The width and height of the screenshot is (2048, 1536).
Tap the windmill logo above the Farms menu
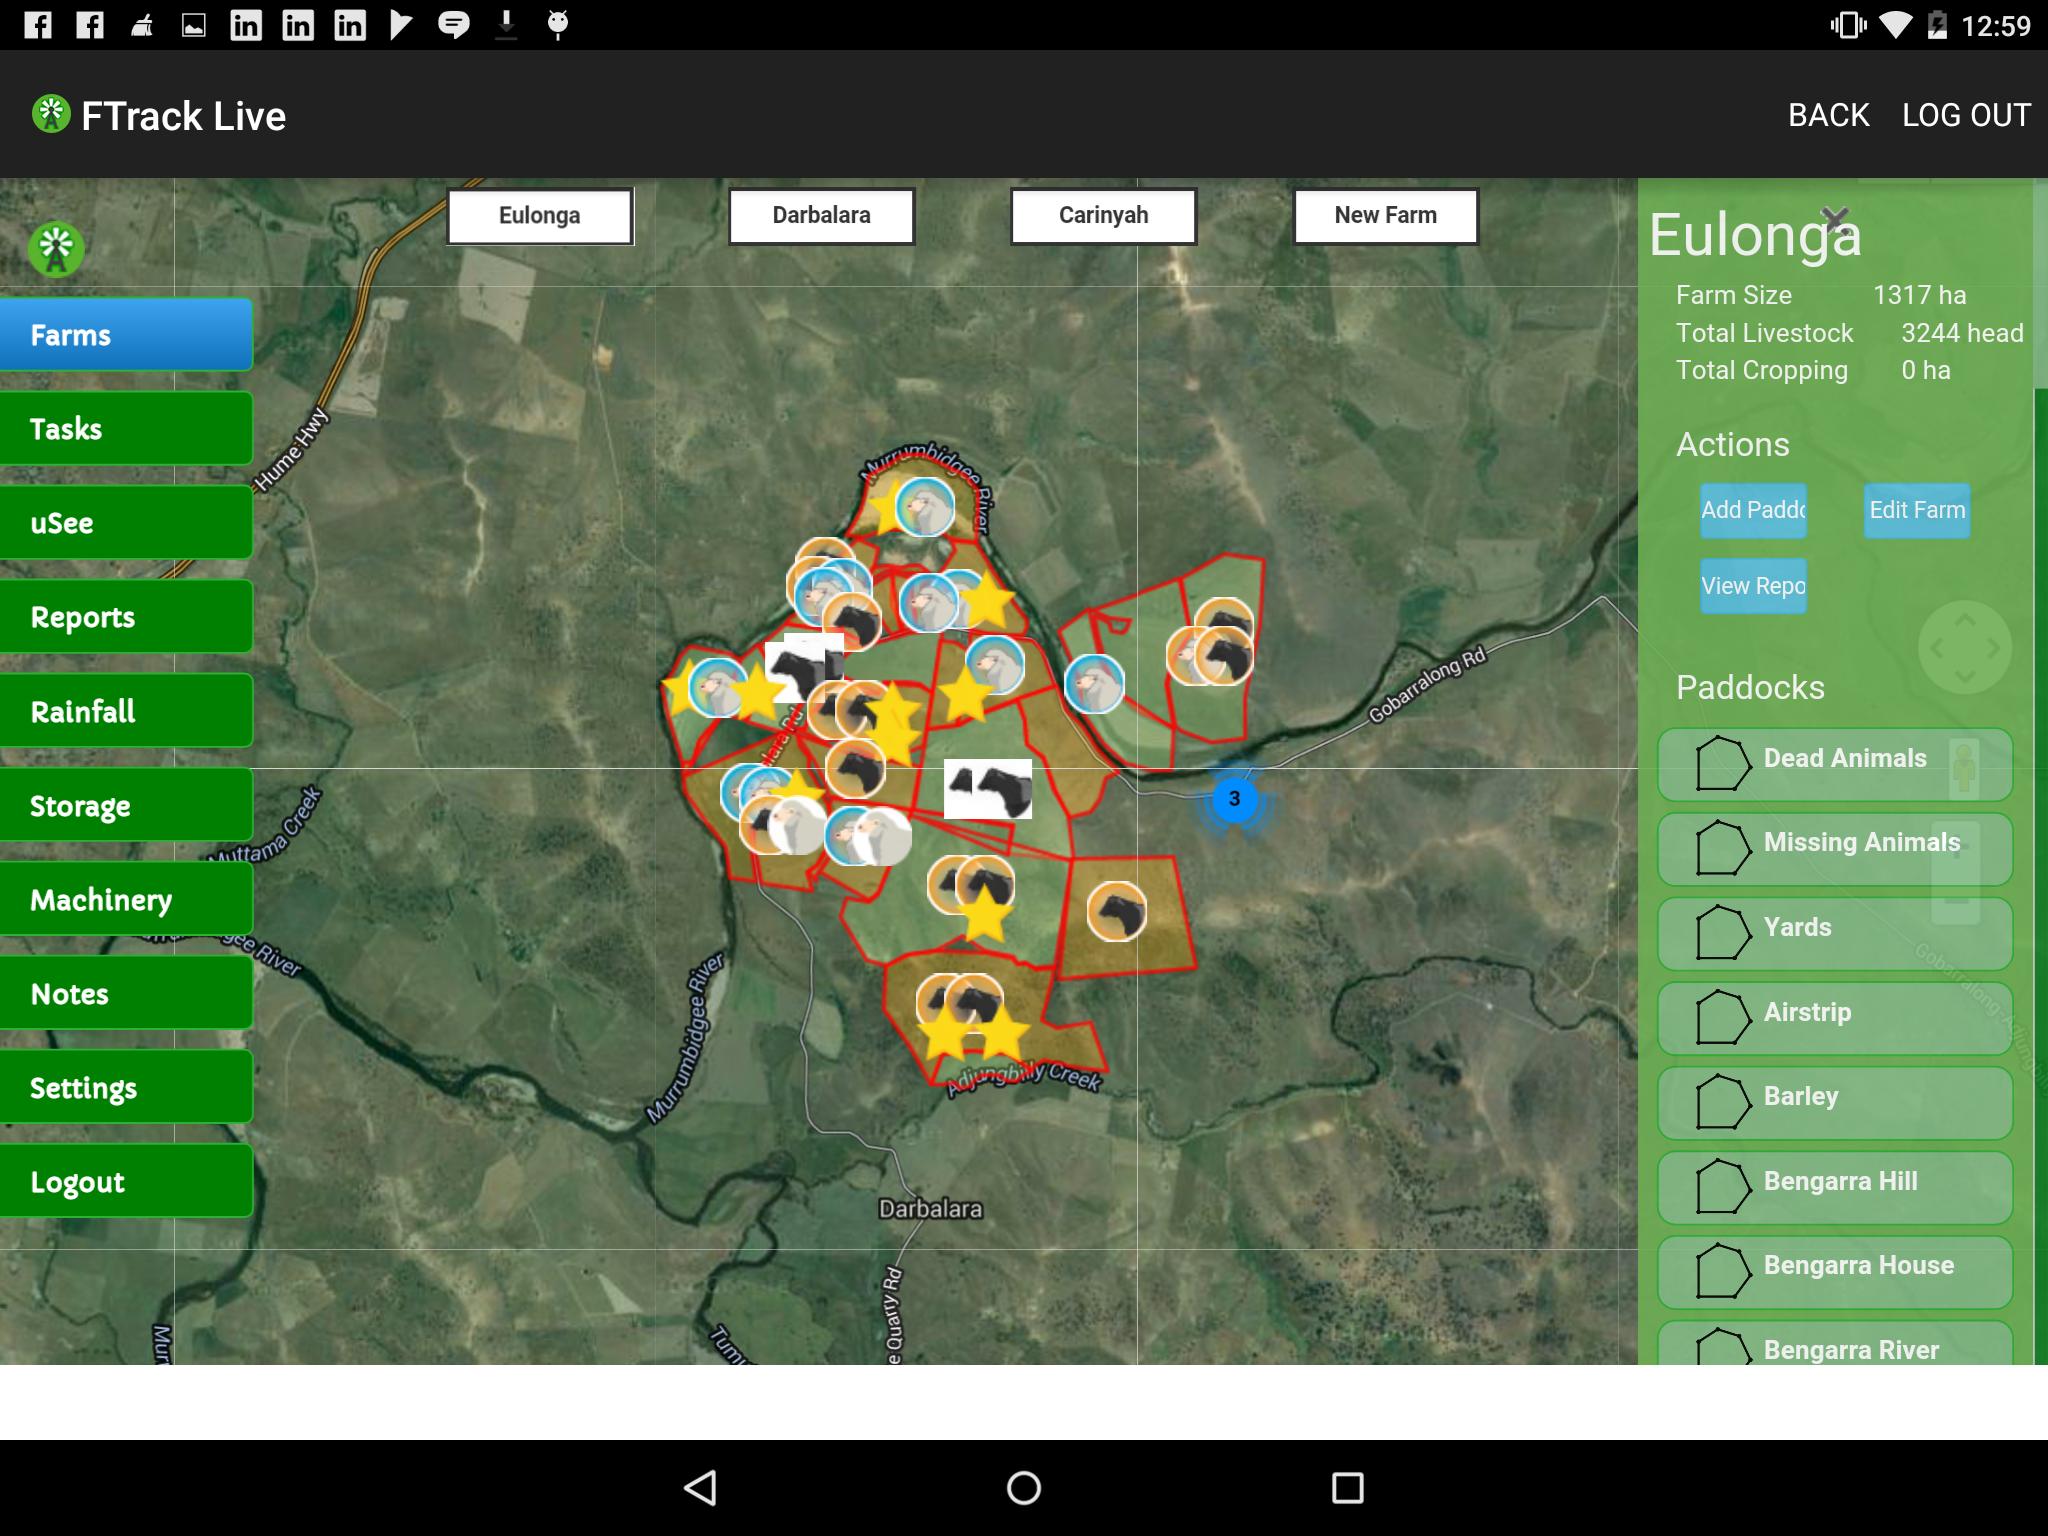point(56,249)
